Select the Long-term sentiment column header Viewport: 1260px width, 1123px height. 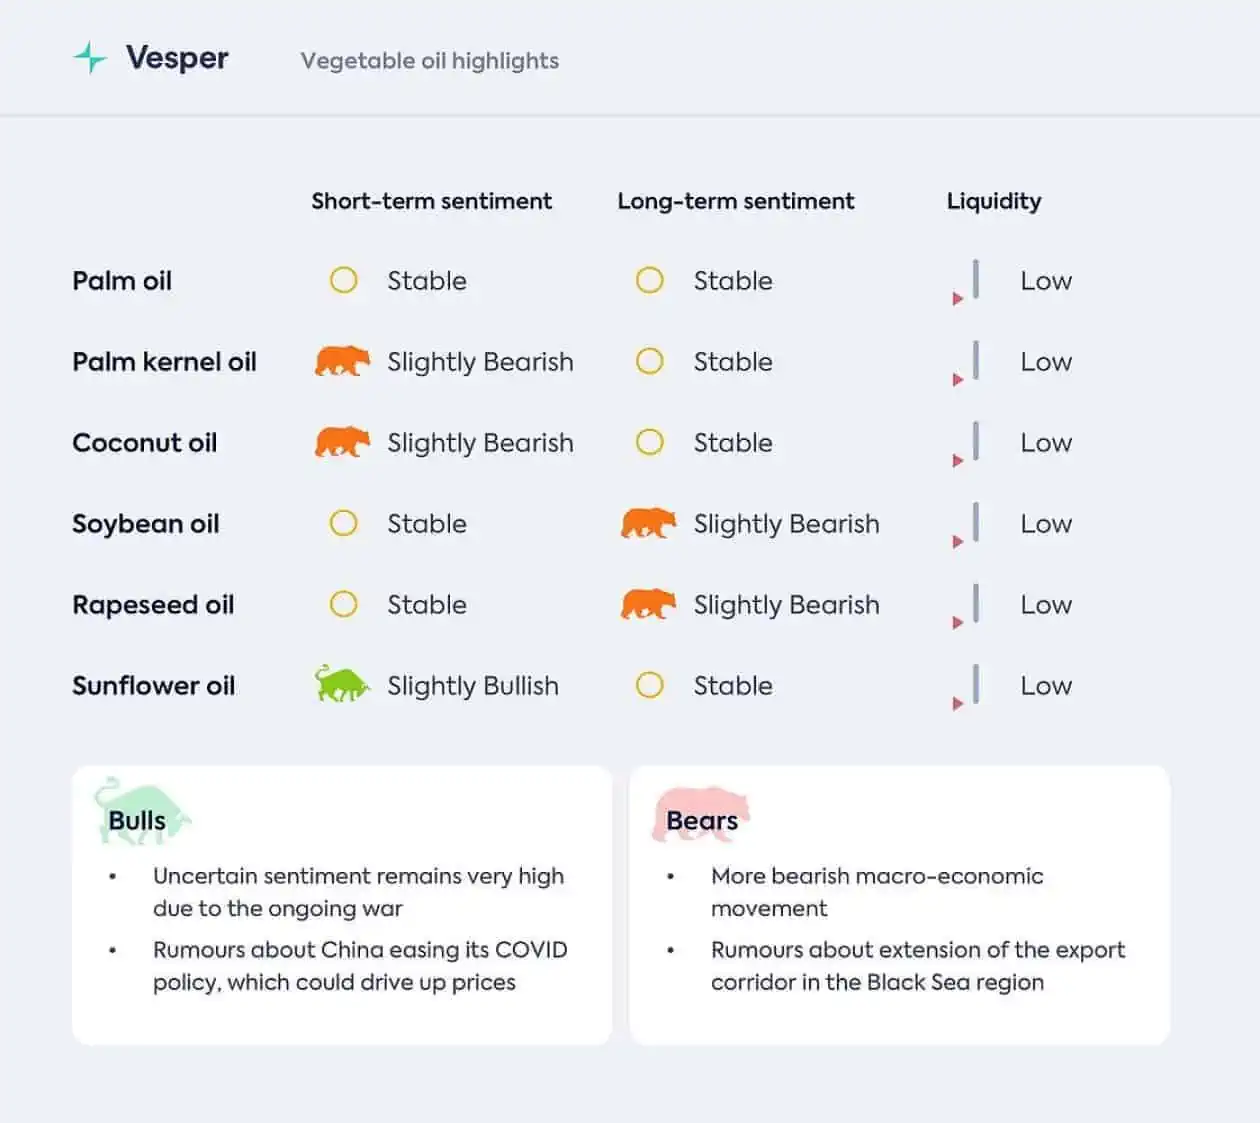tap(736, 201)
